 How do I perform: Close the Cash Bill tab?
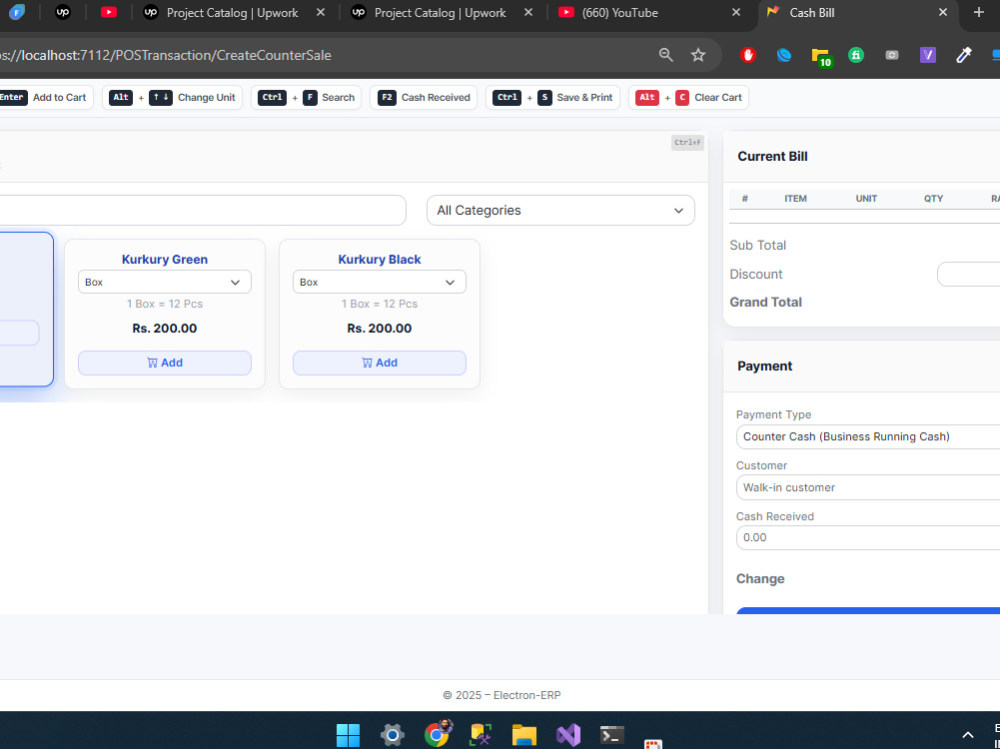pos(943,12)
